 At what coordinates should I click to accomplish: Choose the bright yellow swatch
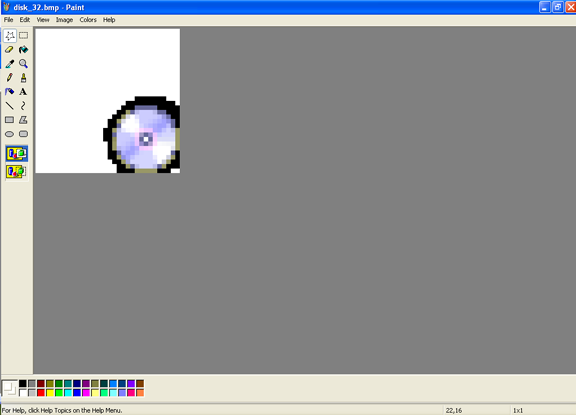coord(50,393)
